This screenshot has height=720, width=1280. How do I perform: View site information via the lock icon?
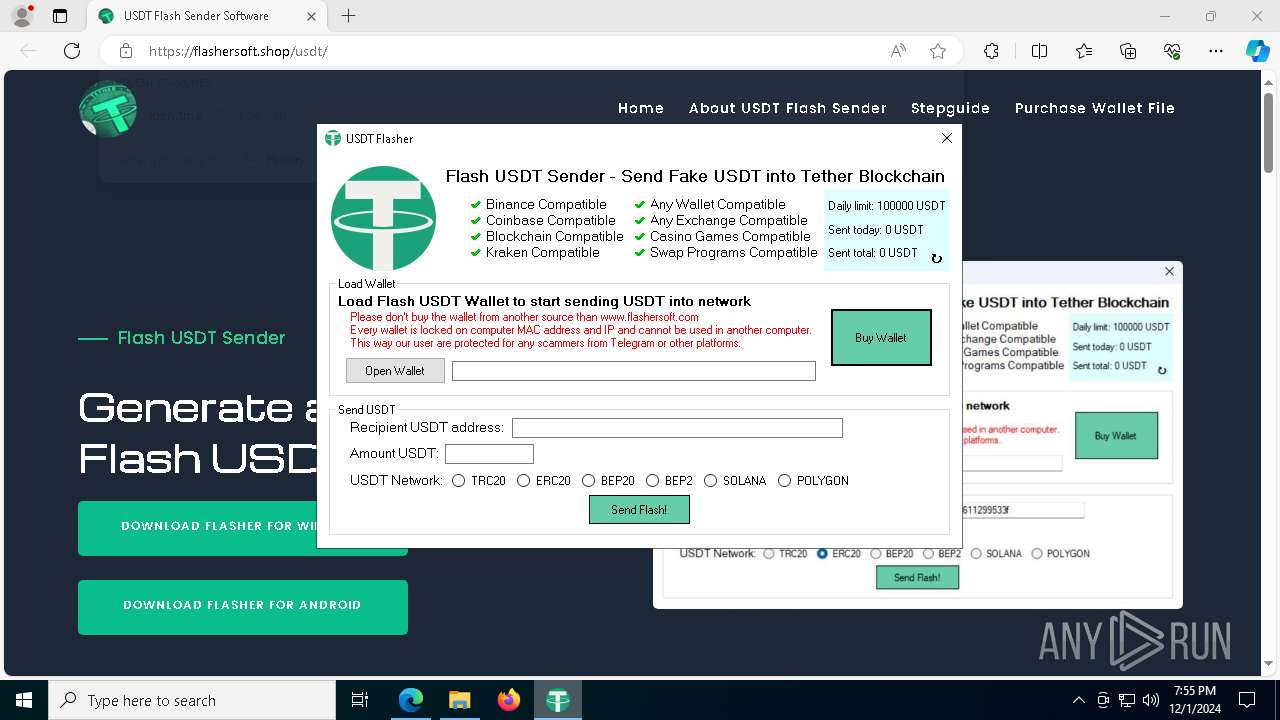tap(126, 51)
